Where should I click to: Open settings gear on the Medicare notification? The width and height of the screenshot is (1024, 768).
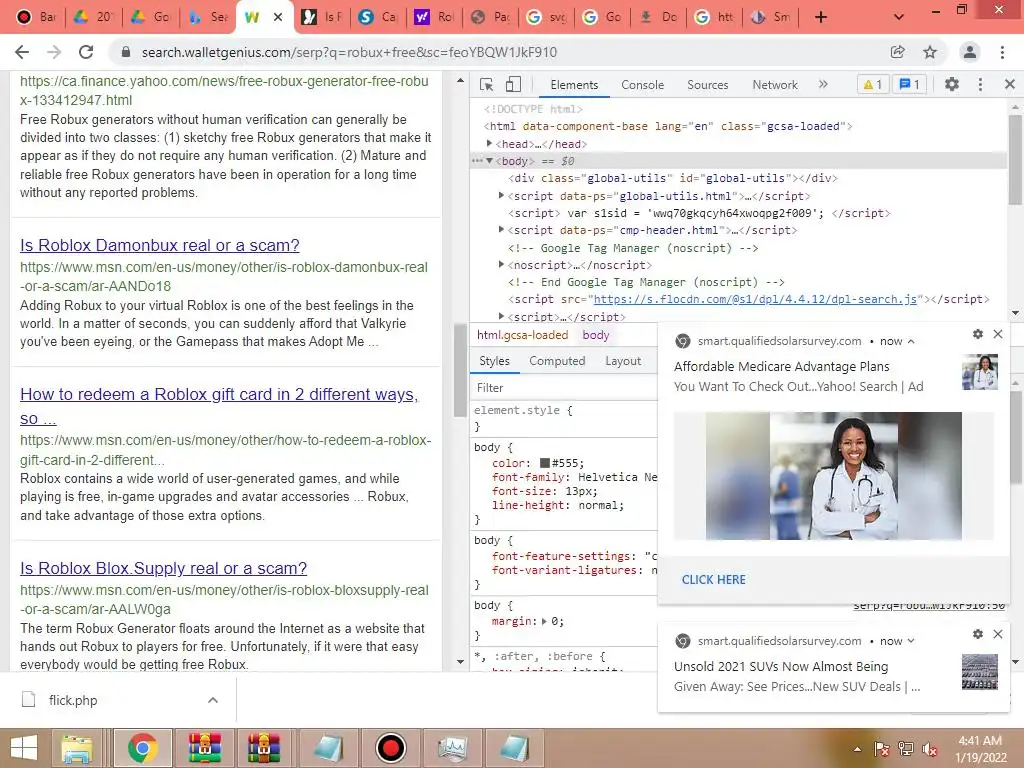pos(978,334)
